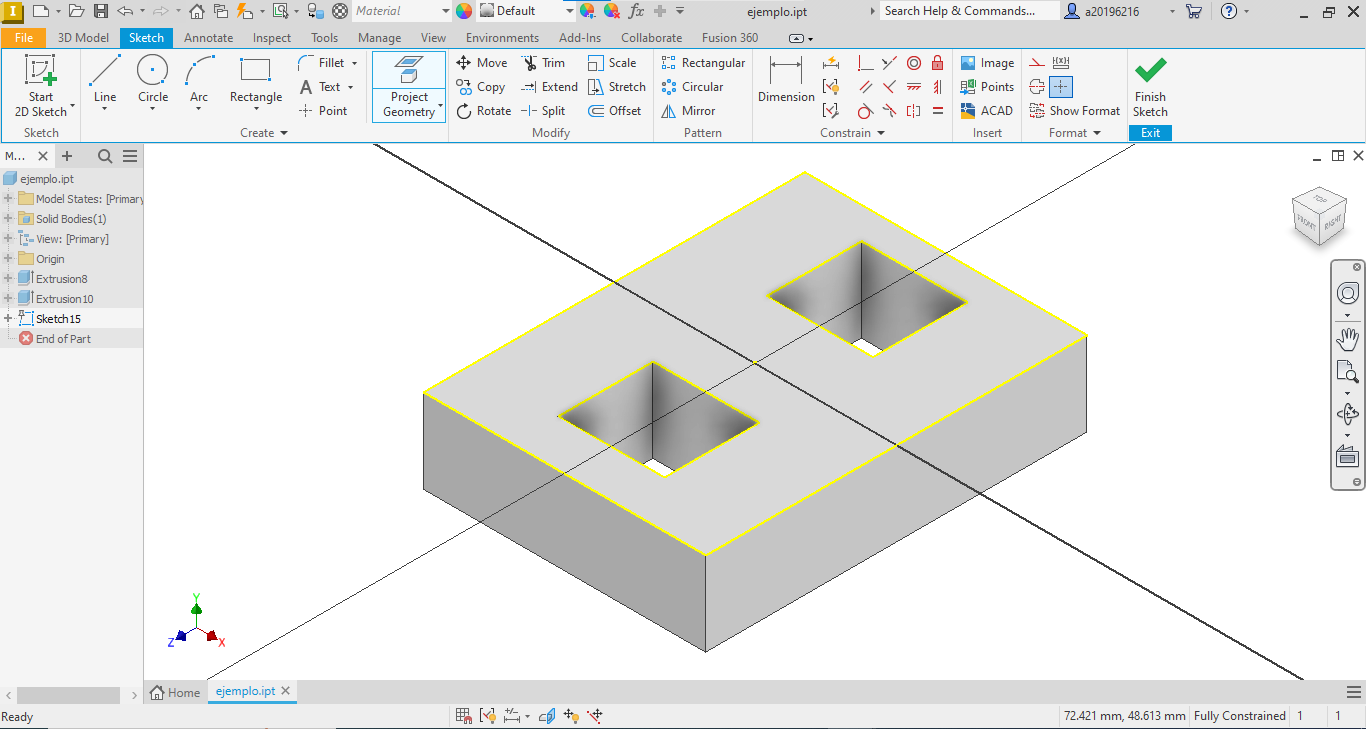Click the Dimension tool
Viewport: 1366px width, 729px height.
pos(786,81)
